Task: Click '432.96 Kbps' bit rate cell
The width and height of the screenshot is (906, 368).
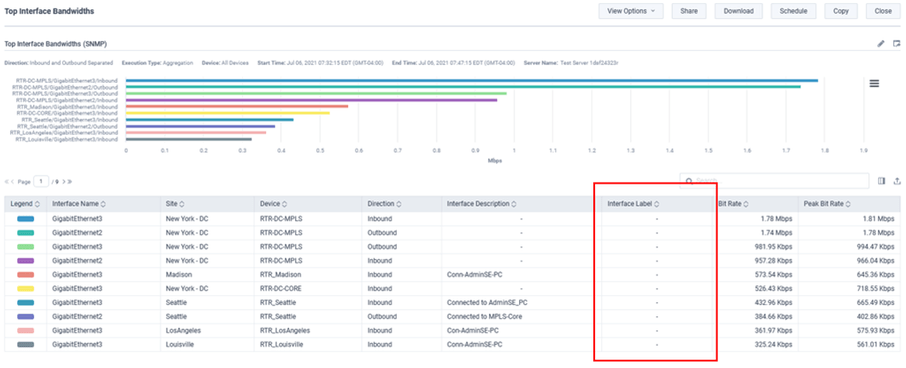Action: pos(773,303)
